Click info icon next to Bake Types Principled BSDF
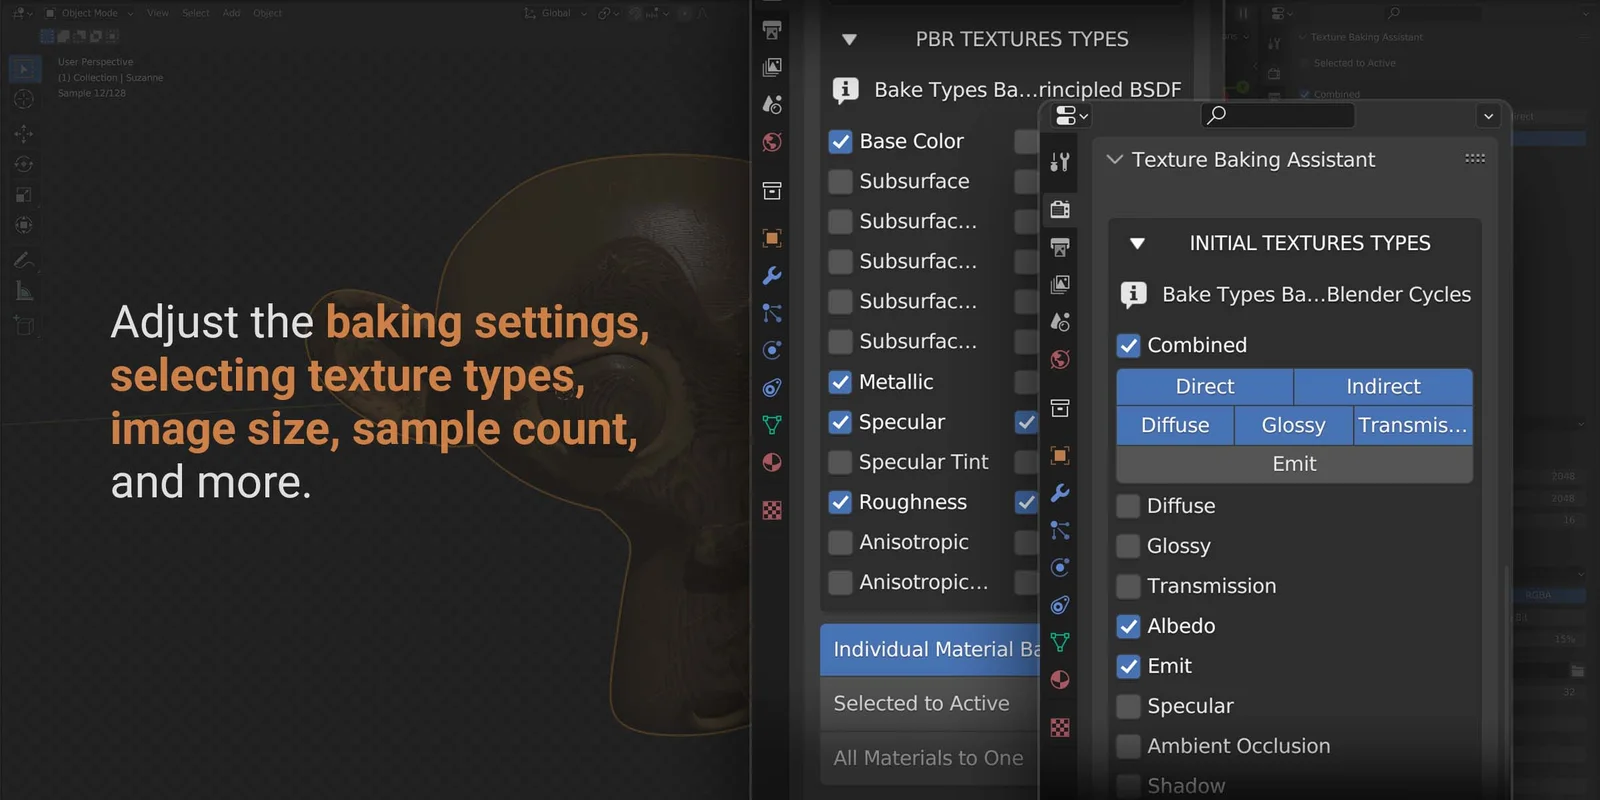This screenshot has height=800, width=1600. pos(846,90)
